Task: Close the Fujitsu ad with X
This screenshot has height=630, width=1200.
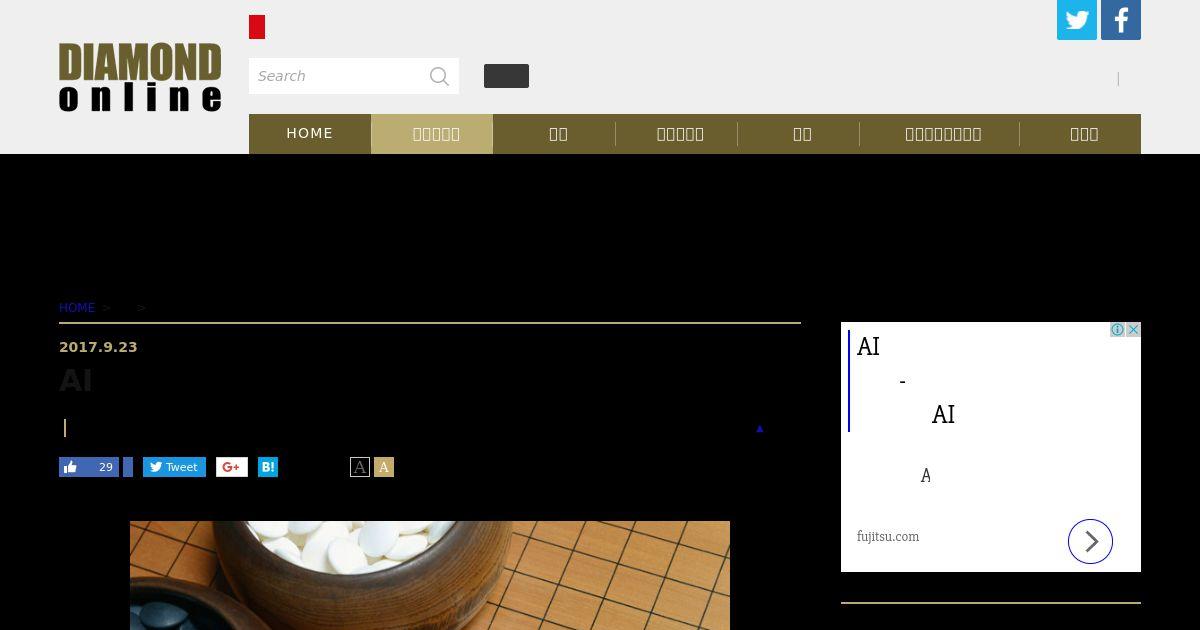Action: pos(1133,330)
